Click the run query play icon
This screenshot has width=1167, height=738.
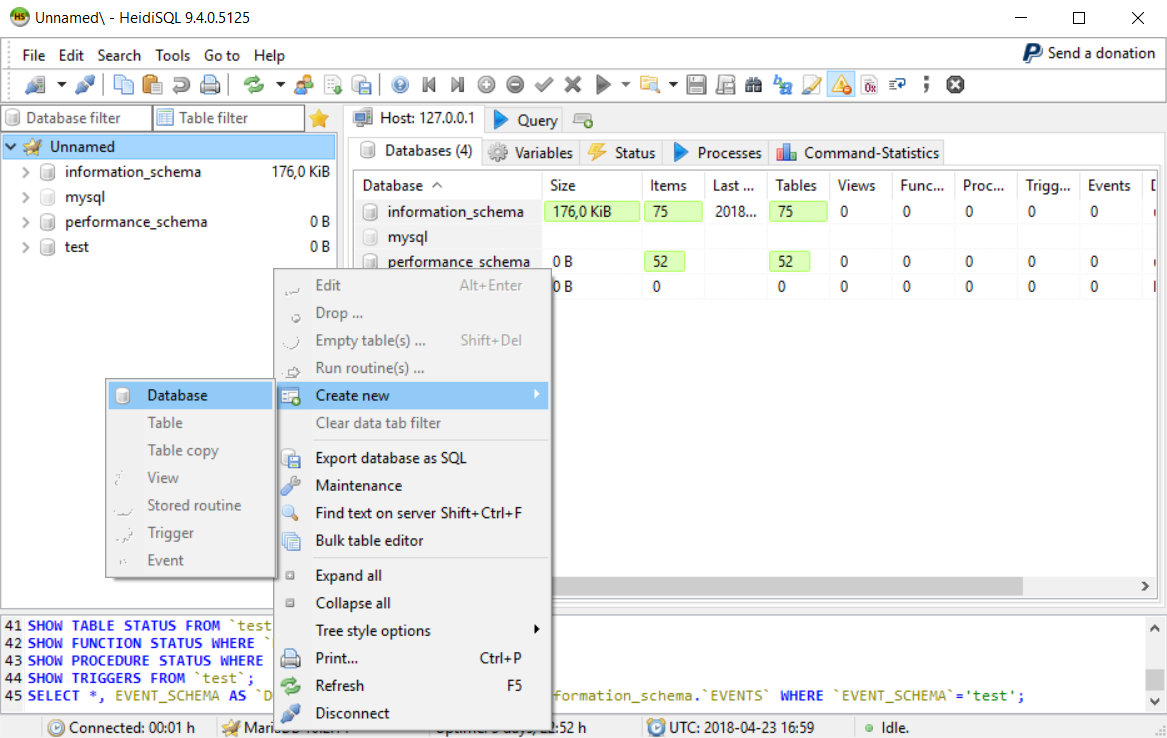pos(603,85)
